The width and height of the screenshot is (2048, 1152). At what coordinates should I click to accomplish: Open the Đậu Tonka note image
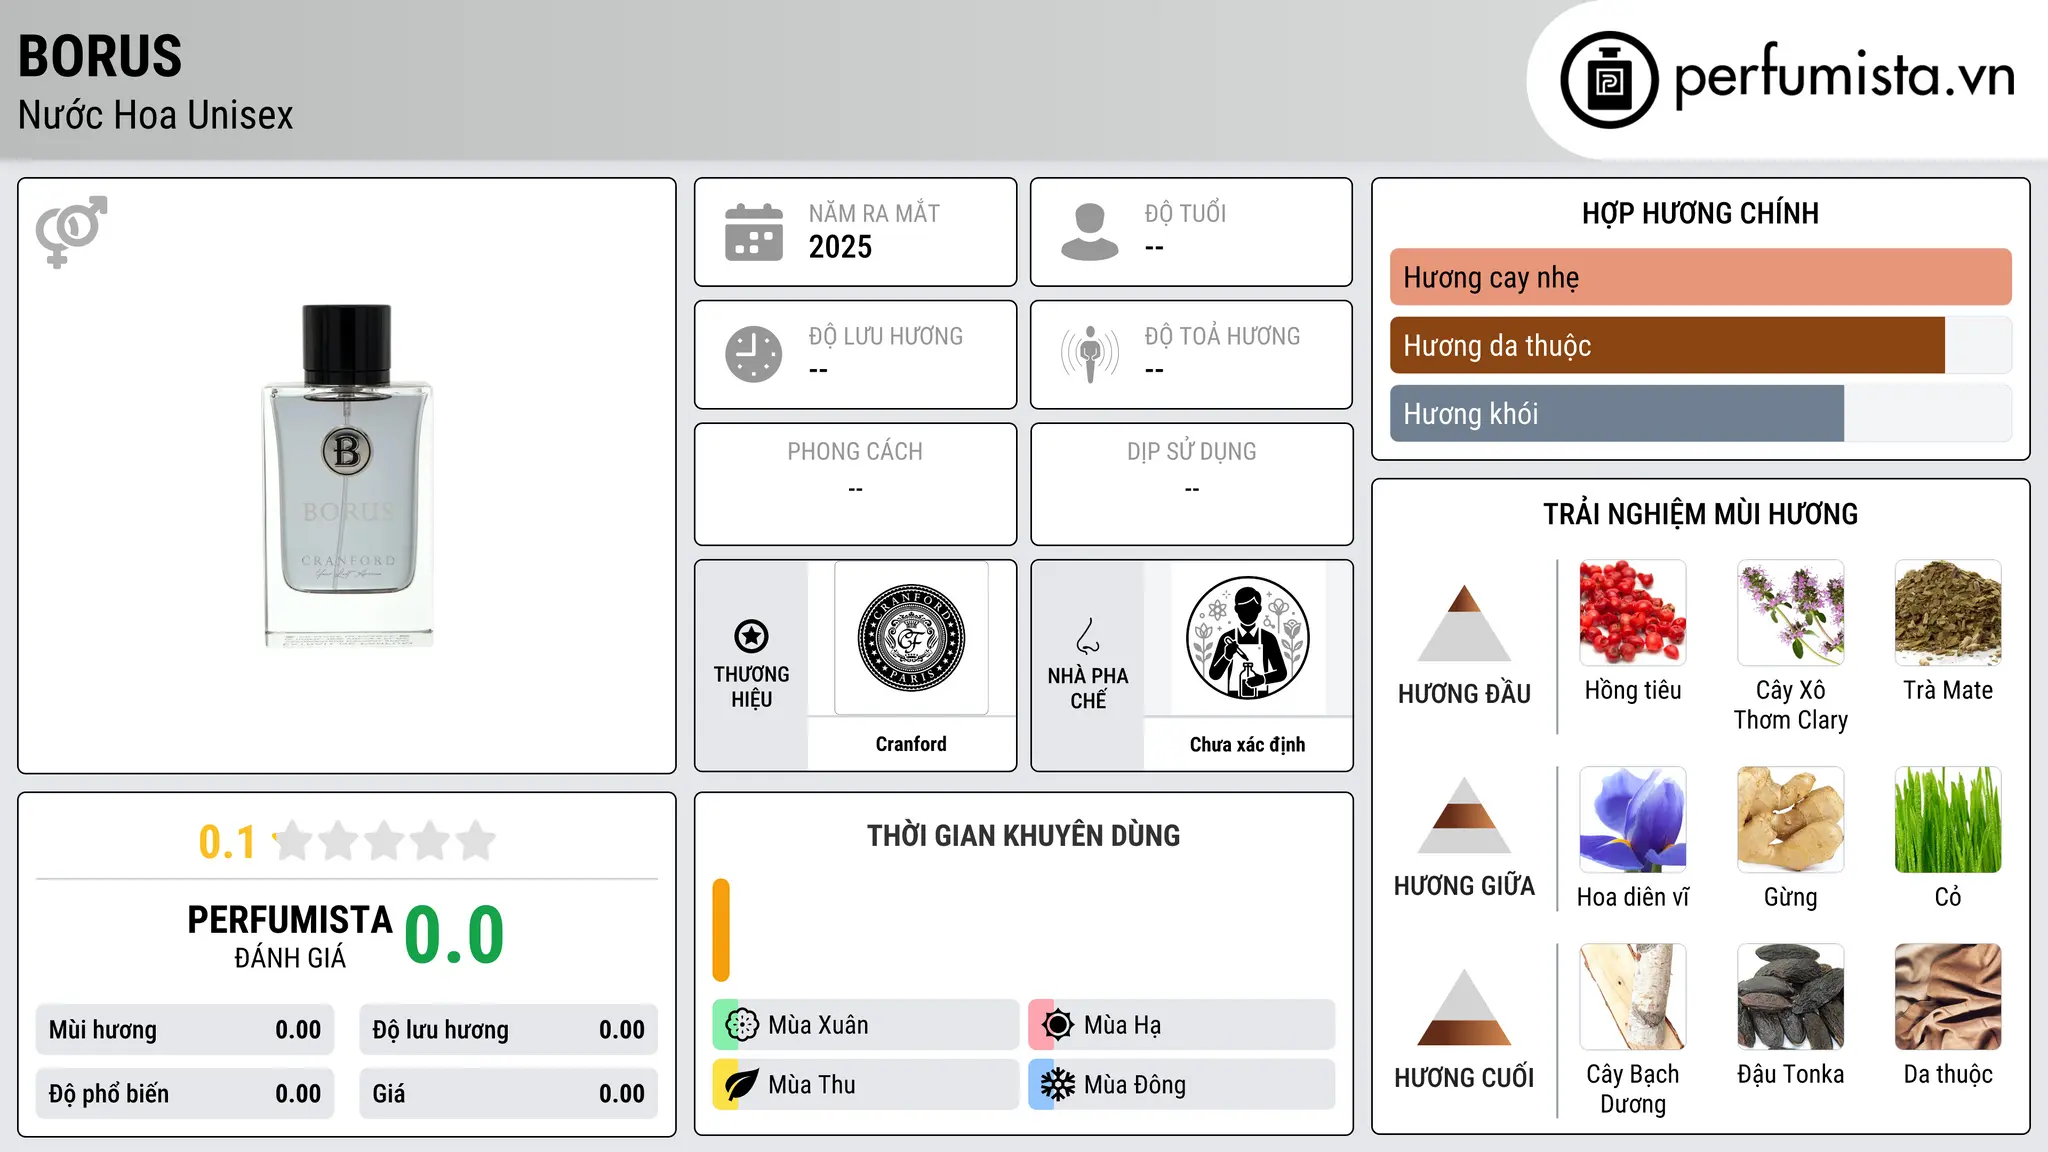coord(1791,997)
